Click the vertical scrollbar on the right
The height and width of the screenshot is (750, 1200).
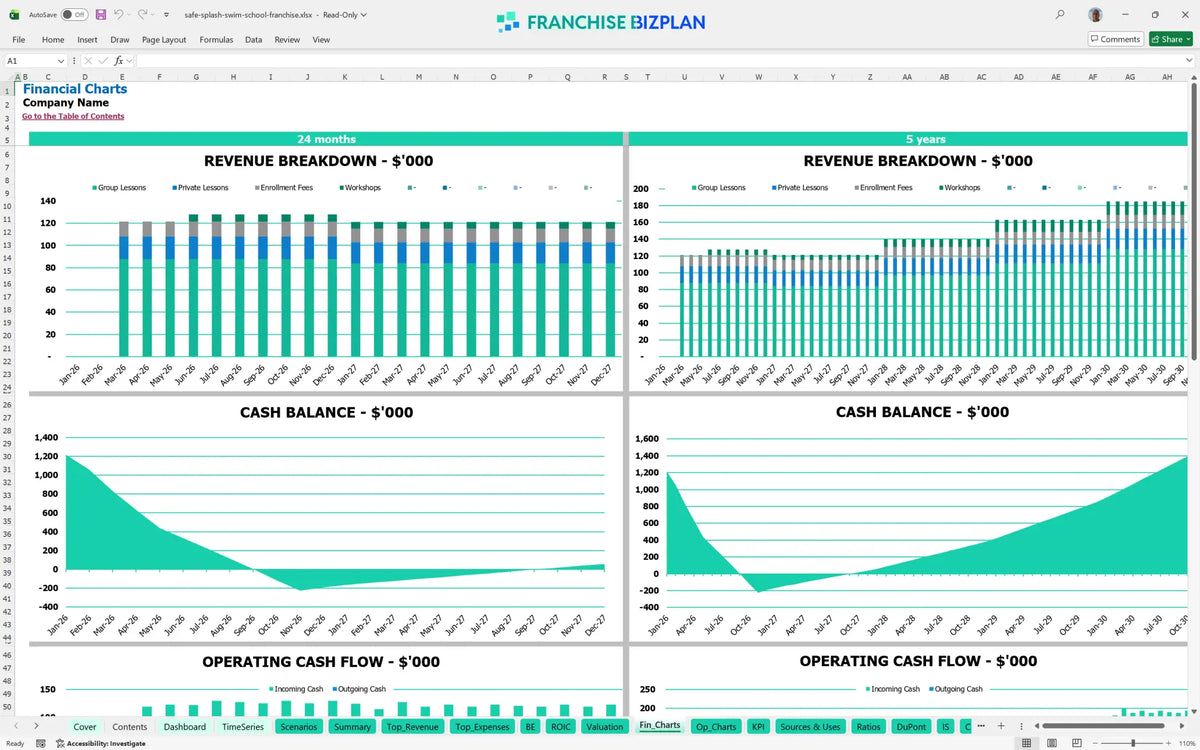click(1195, 220)
